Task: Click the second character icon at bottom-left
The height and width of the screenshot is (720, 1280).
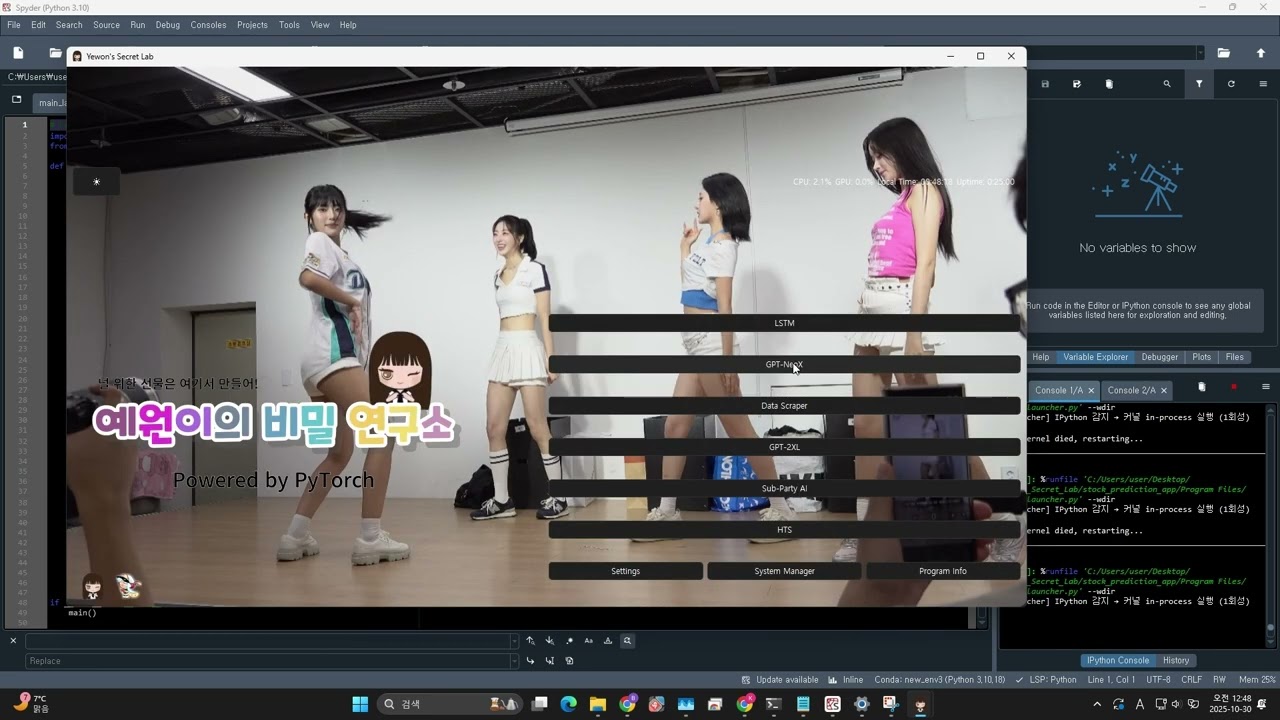Action: pyautogui.click(x=127, y=587)
